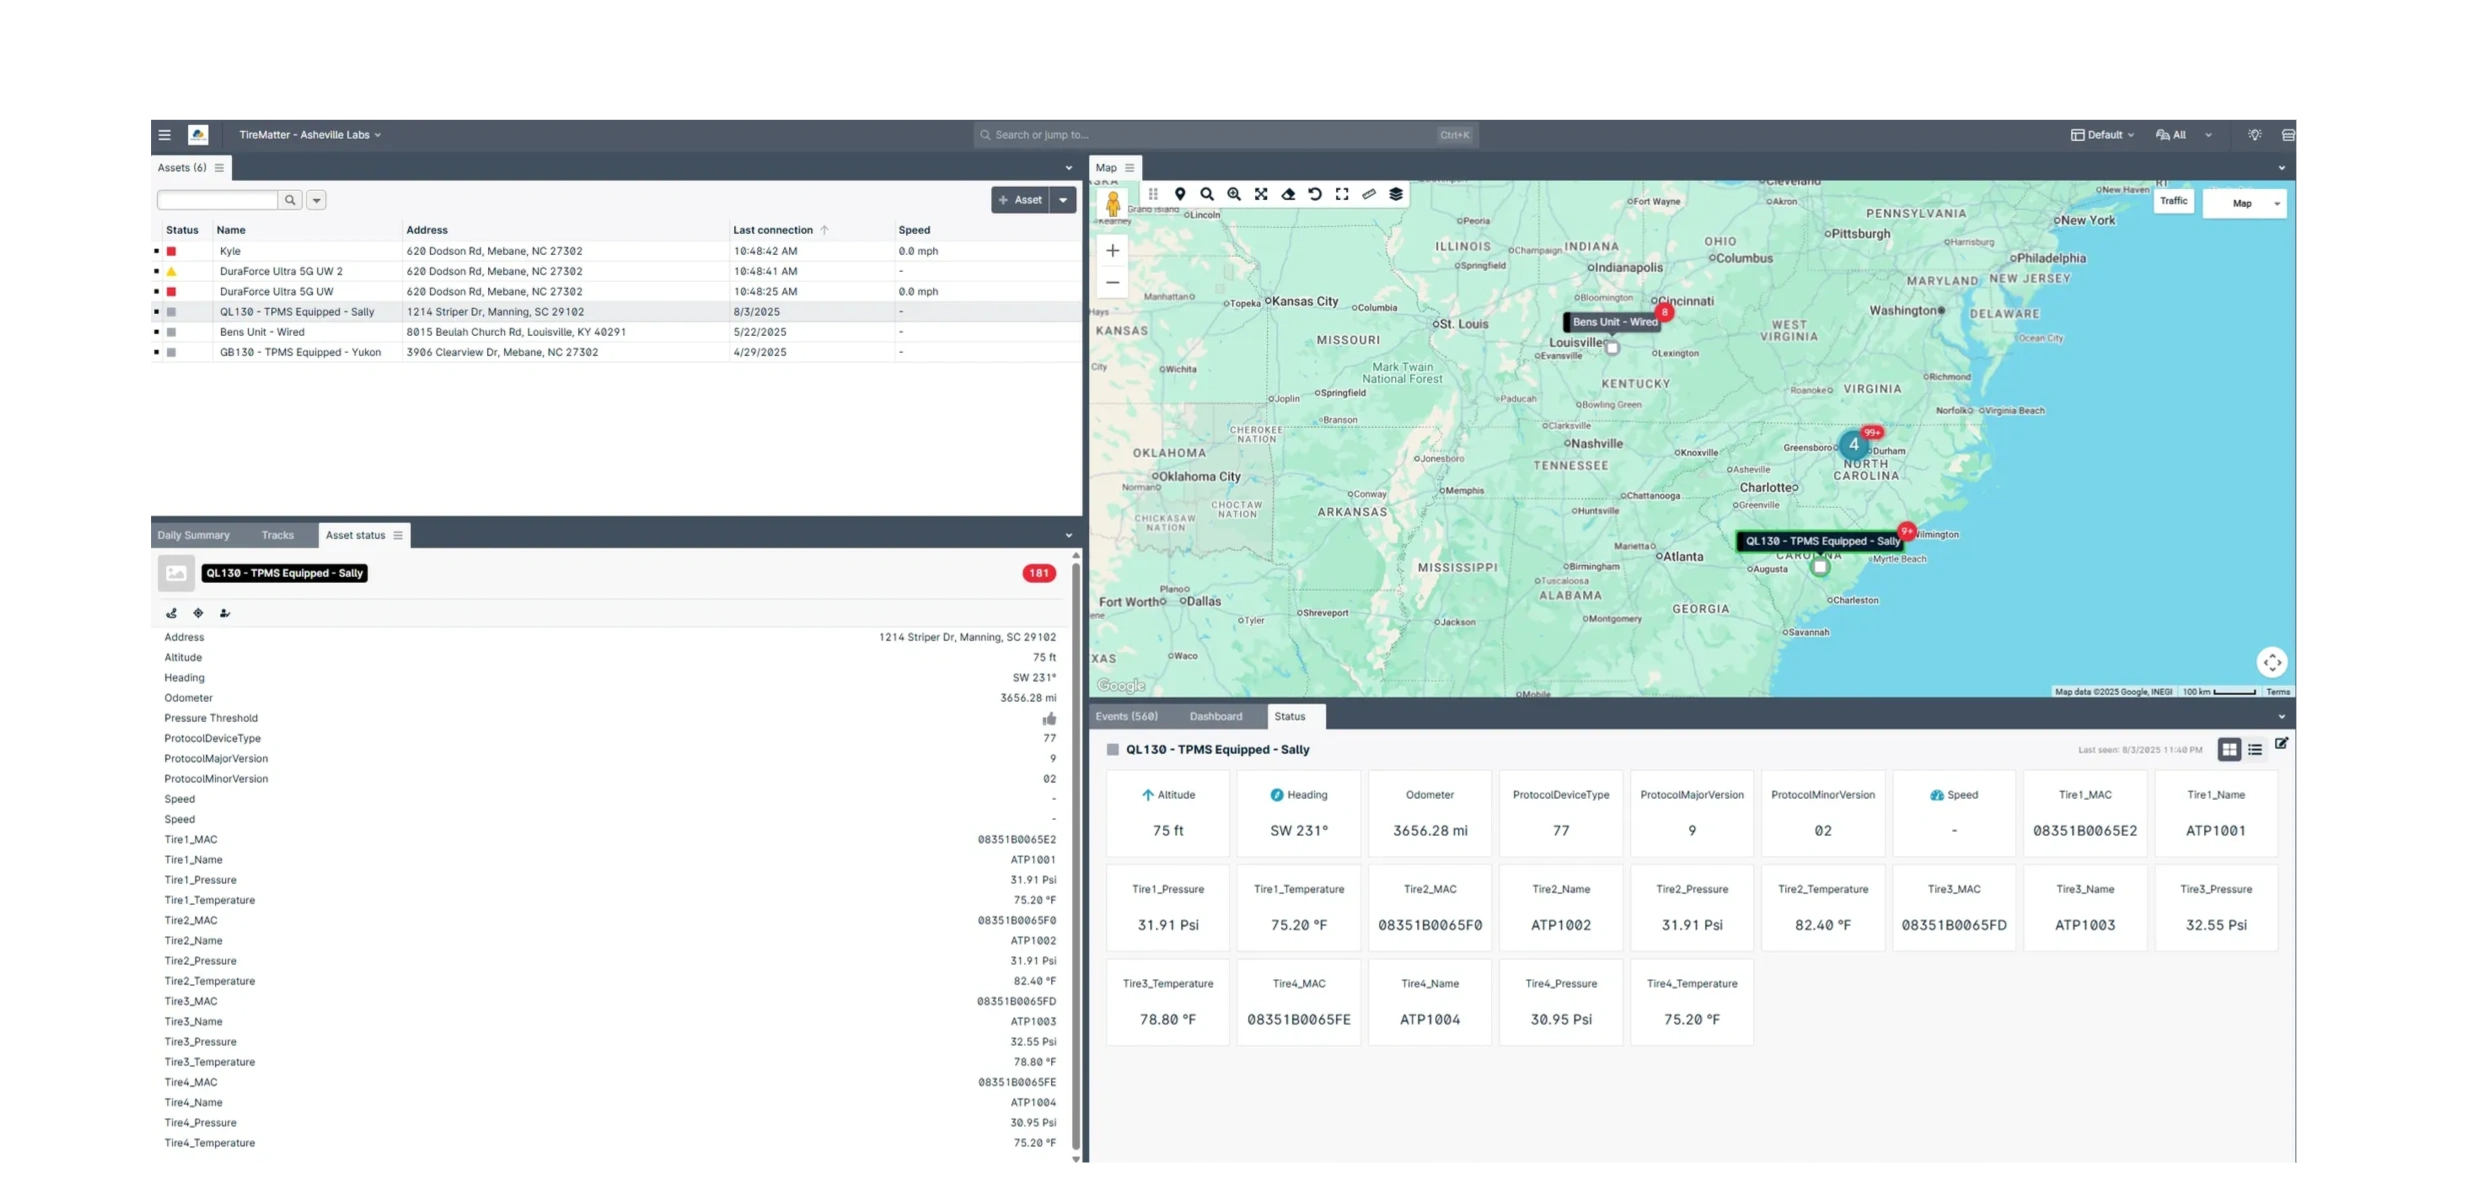Click the edit pencil icon in Status panel

pyautogui.click(x=2282, y=744)
